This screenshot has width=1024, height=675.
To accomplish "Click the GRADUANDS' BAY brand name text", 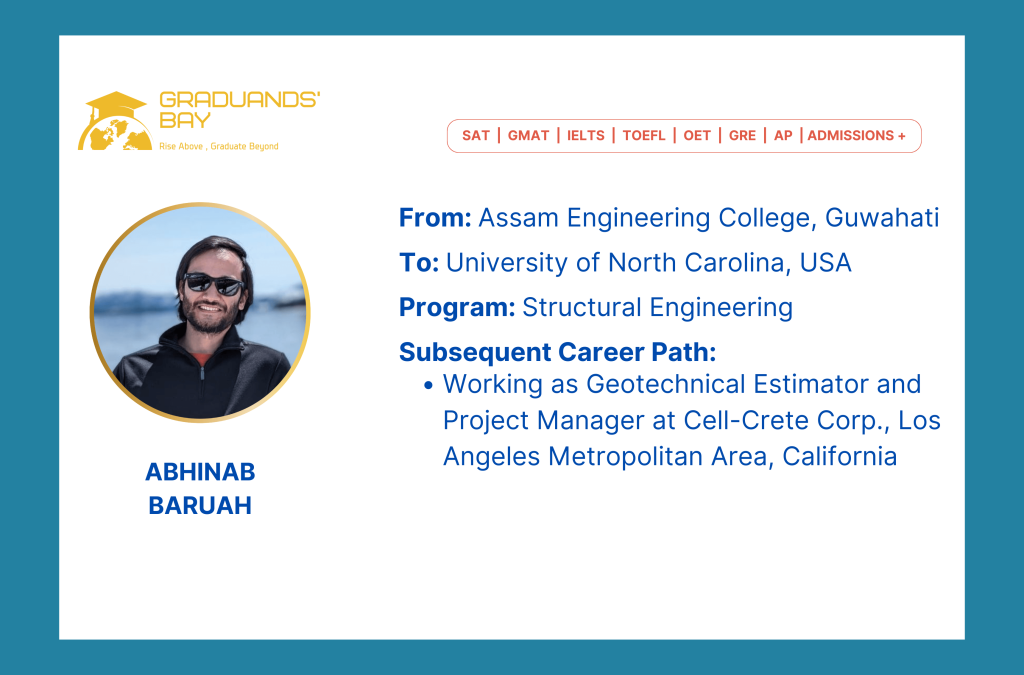I will (238, 110).
